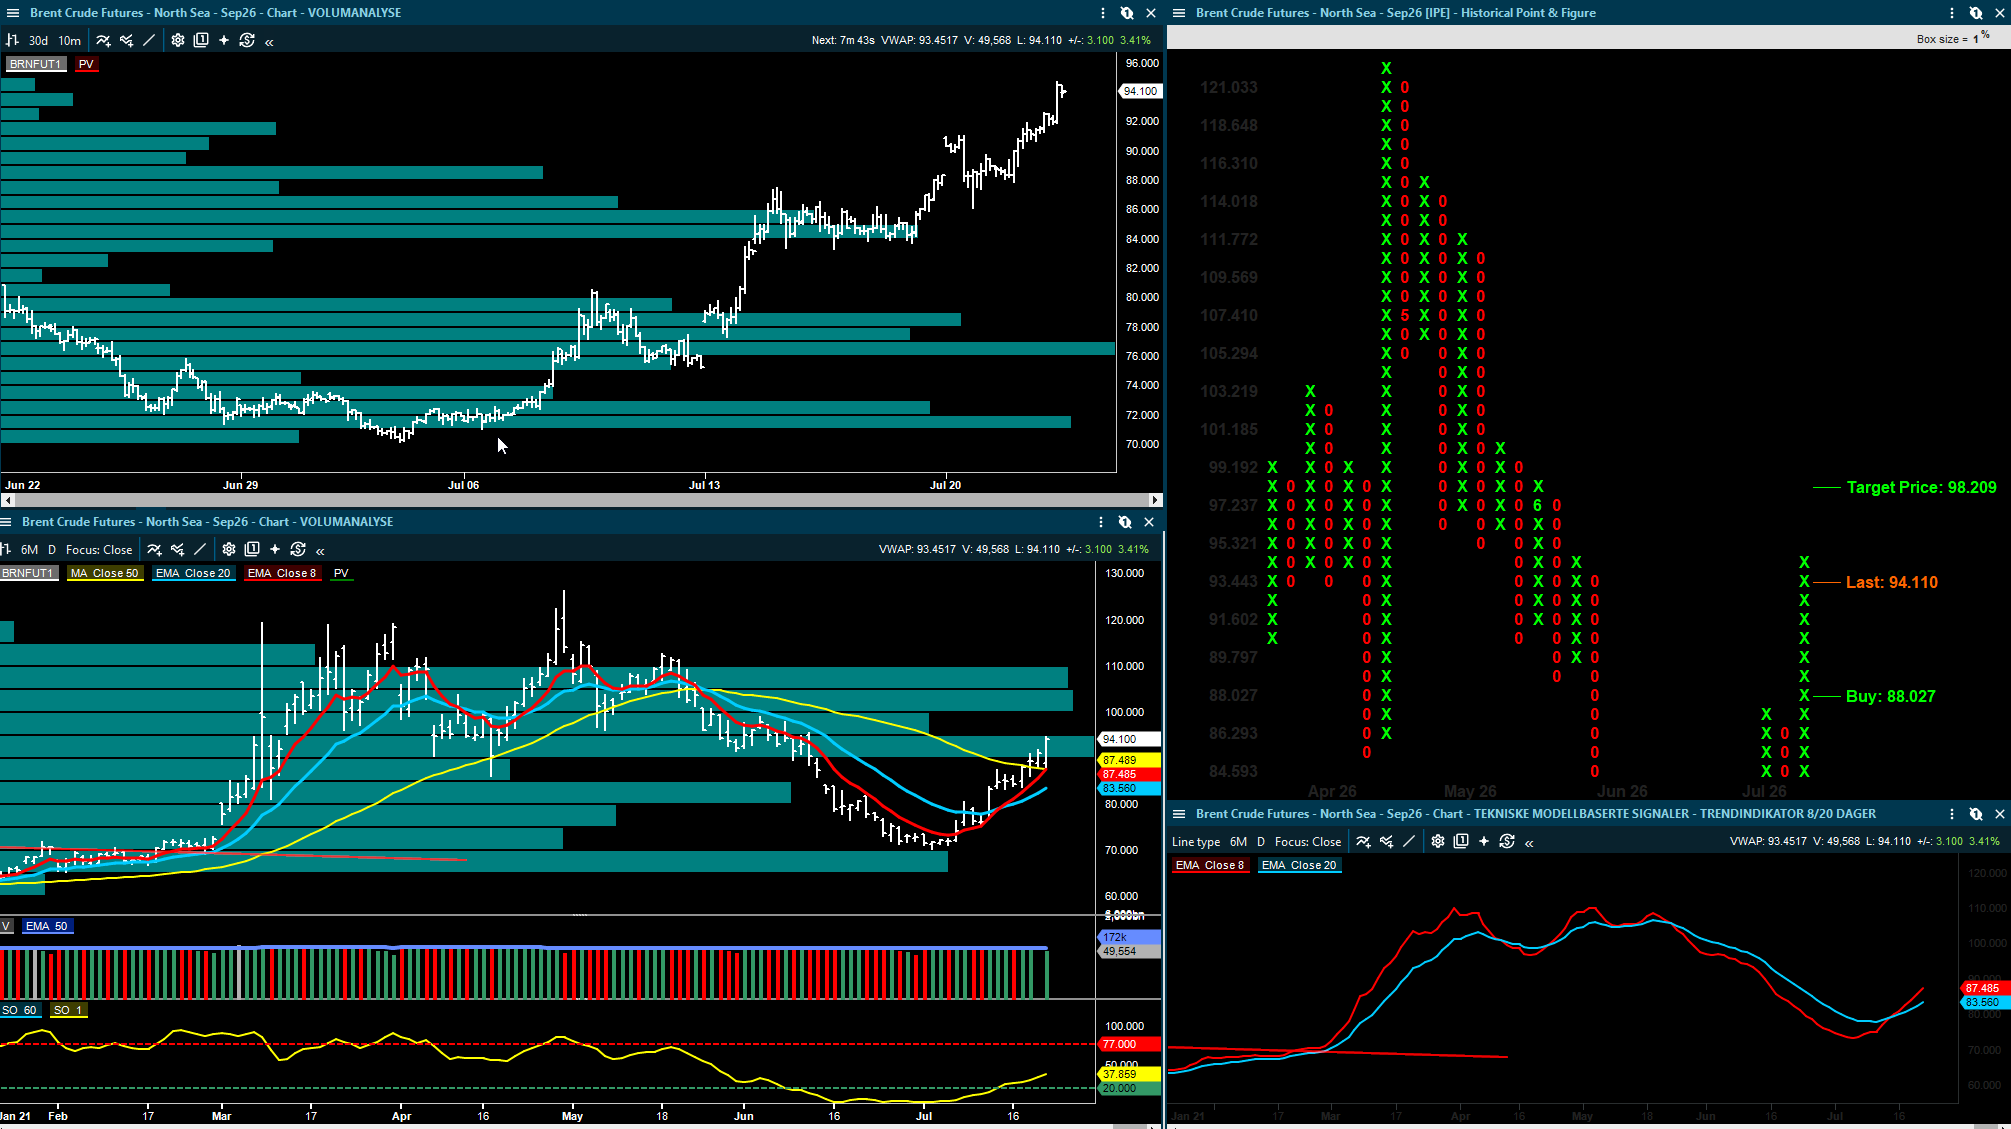
Task: Open the 30d period selector
Action: (x=38, y=40)
